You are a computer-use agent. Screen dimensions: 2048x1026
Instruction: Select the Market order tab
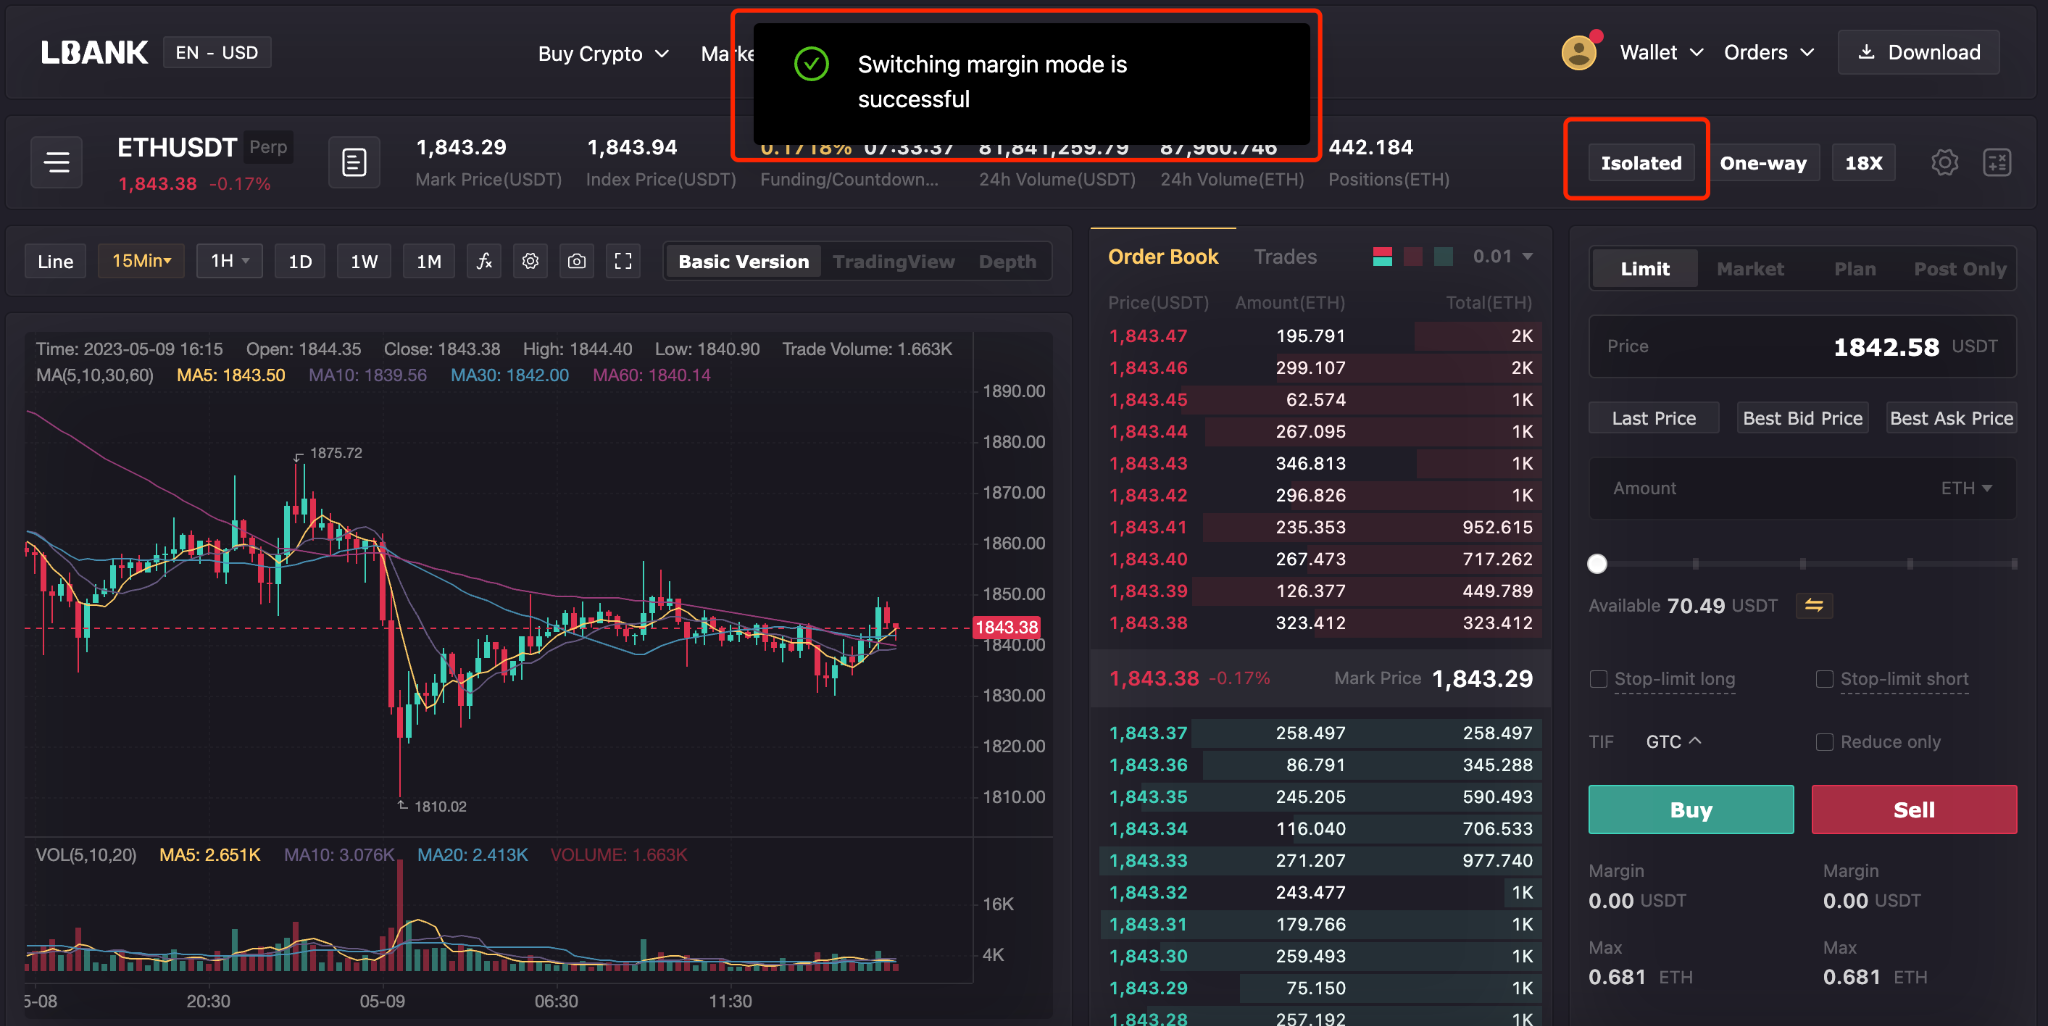click(1749, 269)
